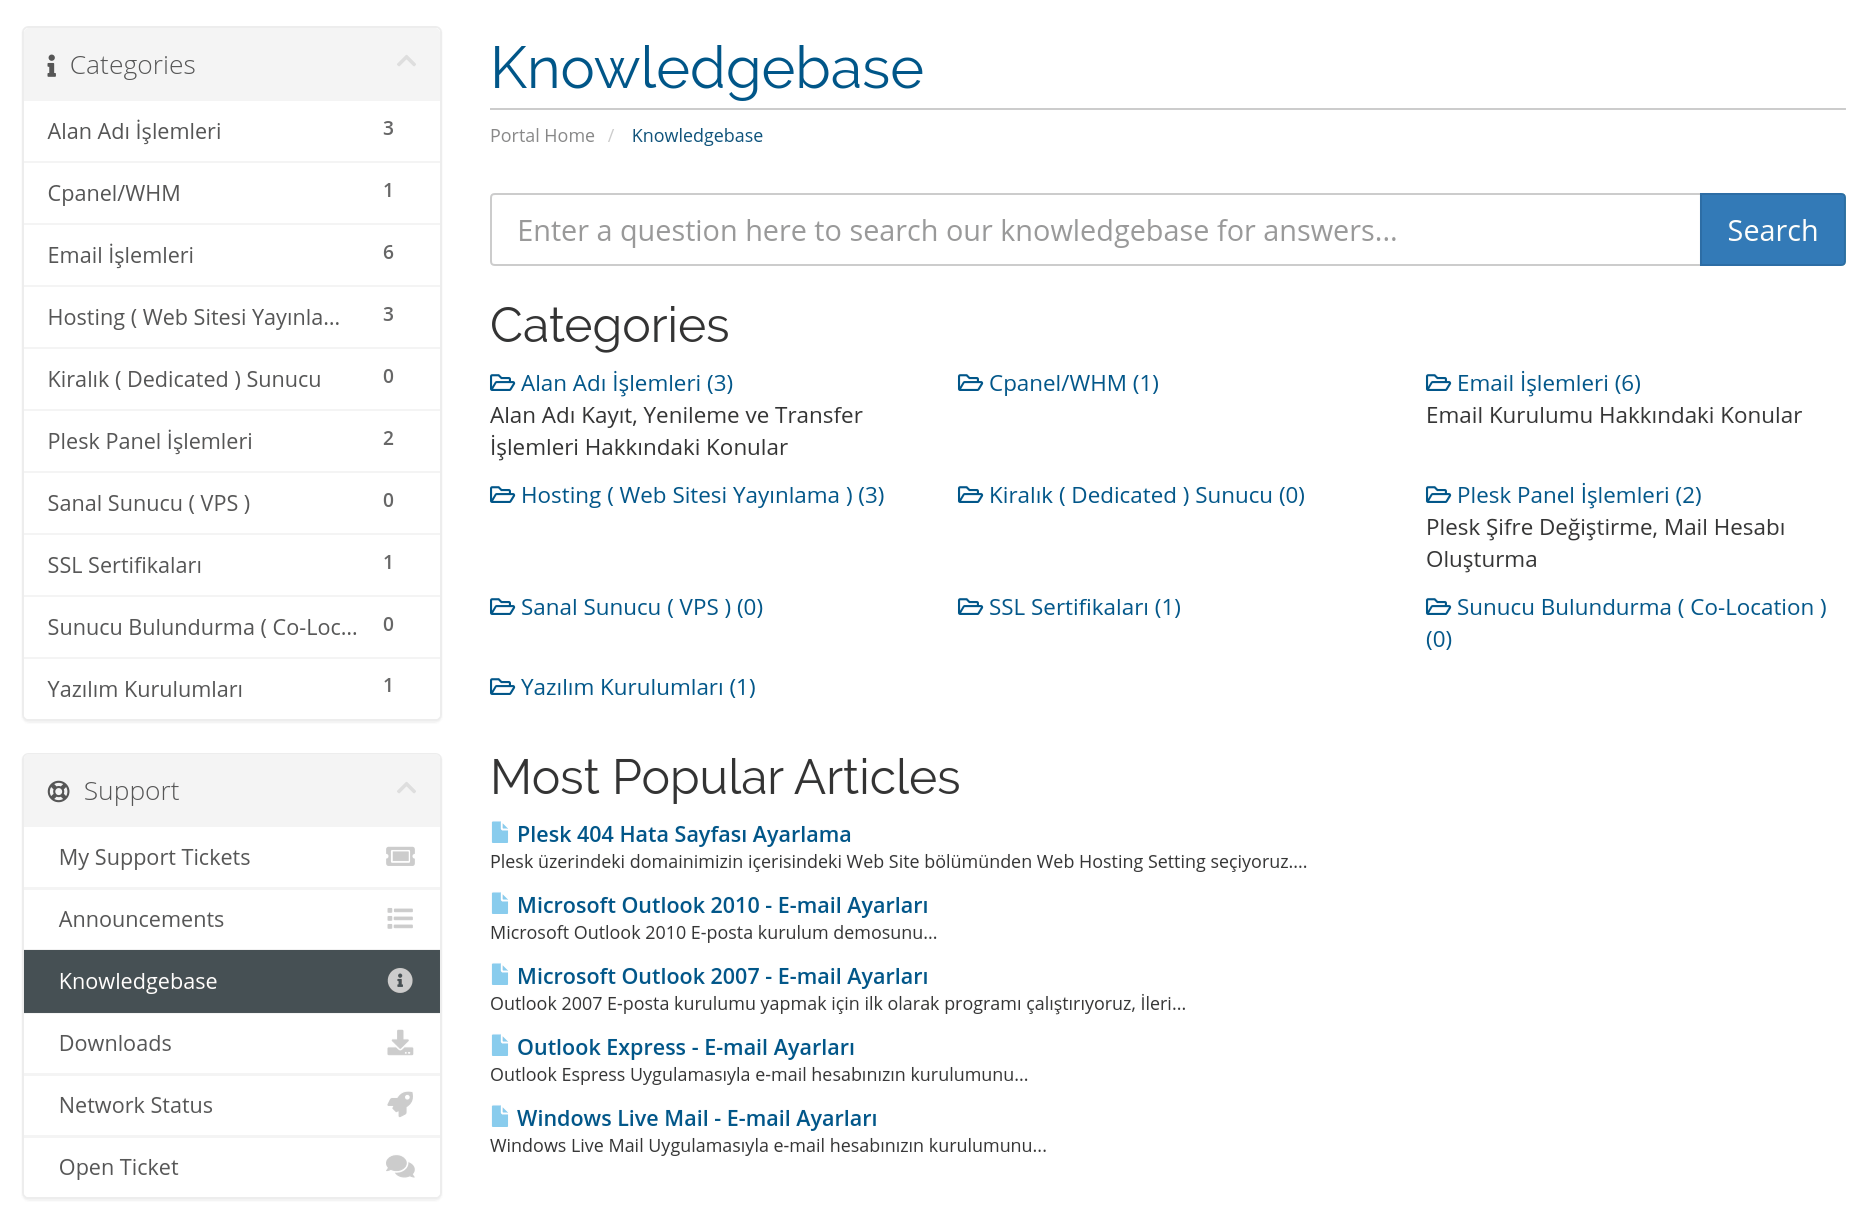
Task: Read Plesk 404 Hata Sayfası Ayarlama article
Action: (x=684, y=834)
